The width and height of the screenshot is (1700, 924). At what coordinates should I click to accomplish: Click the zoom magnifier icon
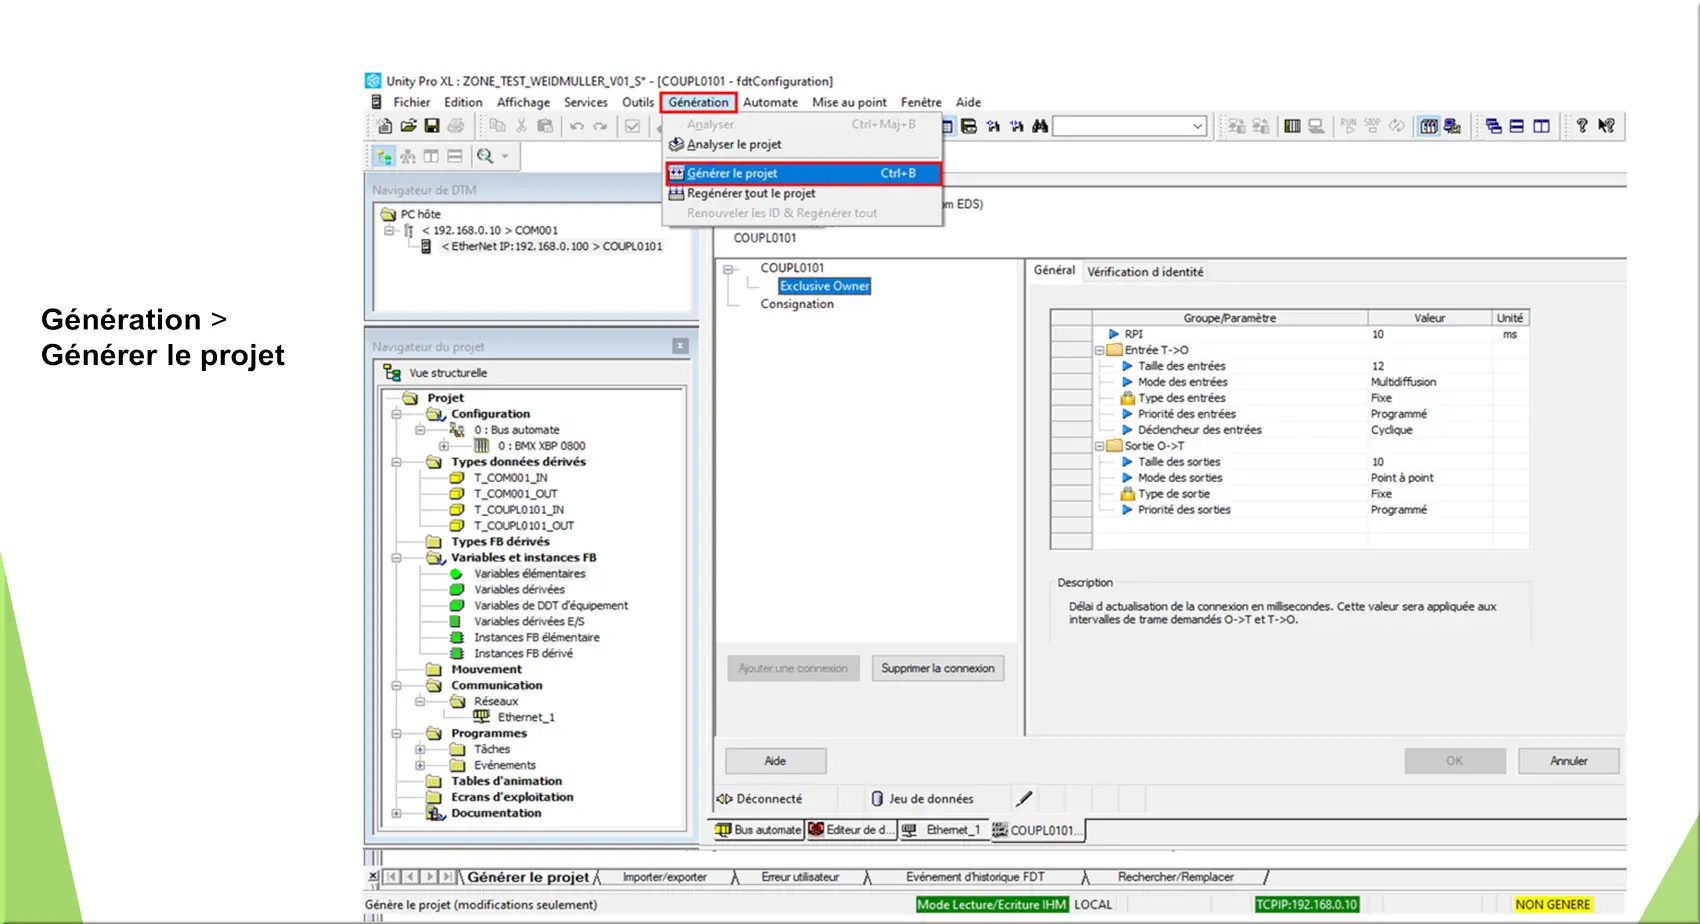click(485, 156)
